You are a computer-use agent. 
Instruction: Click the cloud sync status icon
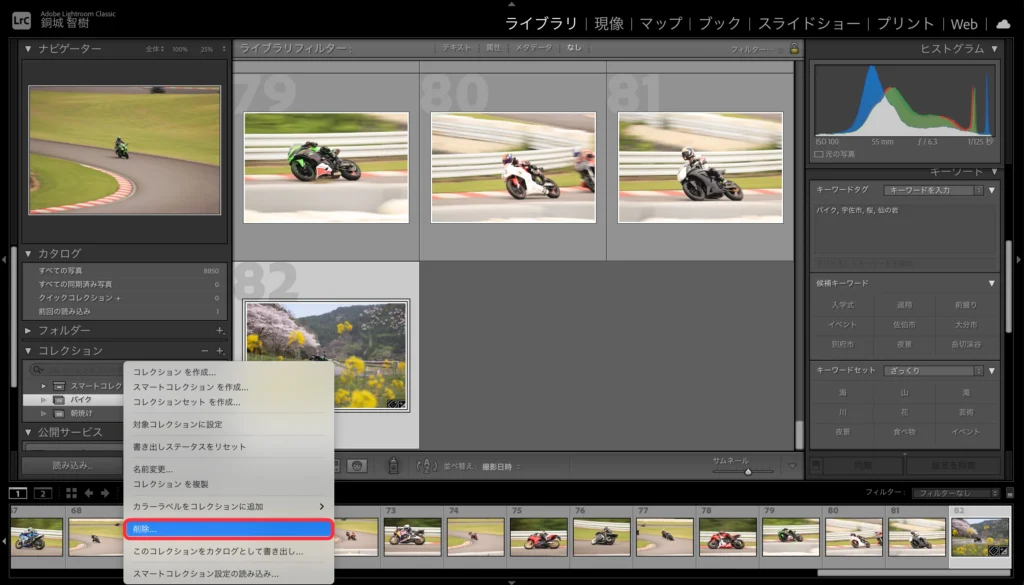(1003, 23)
